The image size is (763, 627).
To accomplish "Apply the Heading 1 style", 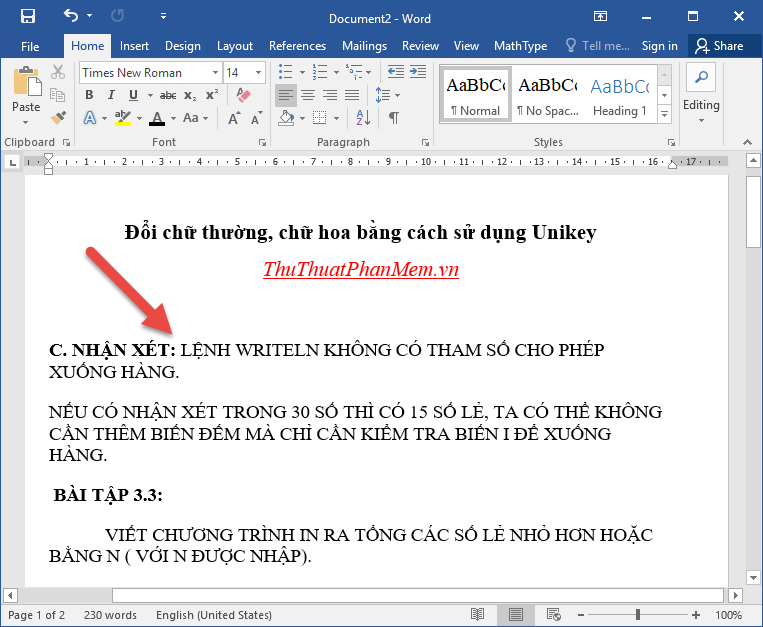I will coord(619,95).
